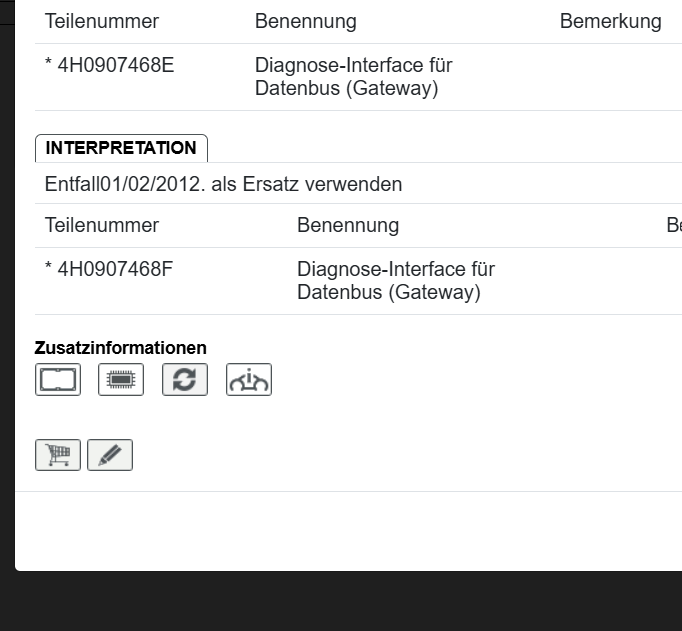The height and width of the screenshot is (631, 682).
Task: Click the microchip icon under Zusatzinformationen
Action: (x=121, y=379)
